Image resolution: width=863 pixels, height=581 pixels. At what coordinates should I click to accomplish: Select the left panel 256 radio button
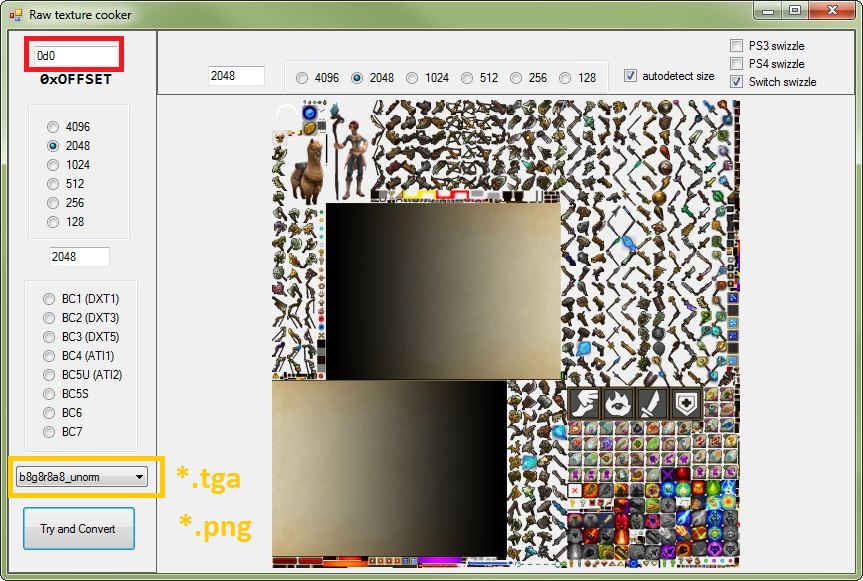[53, 203]
